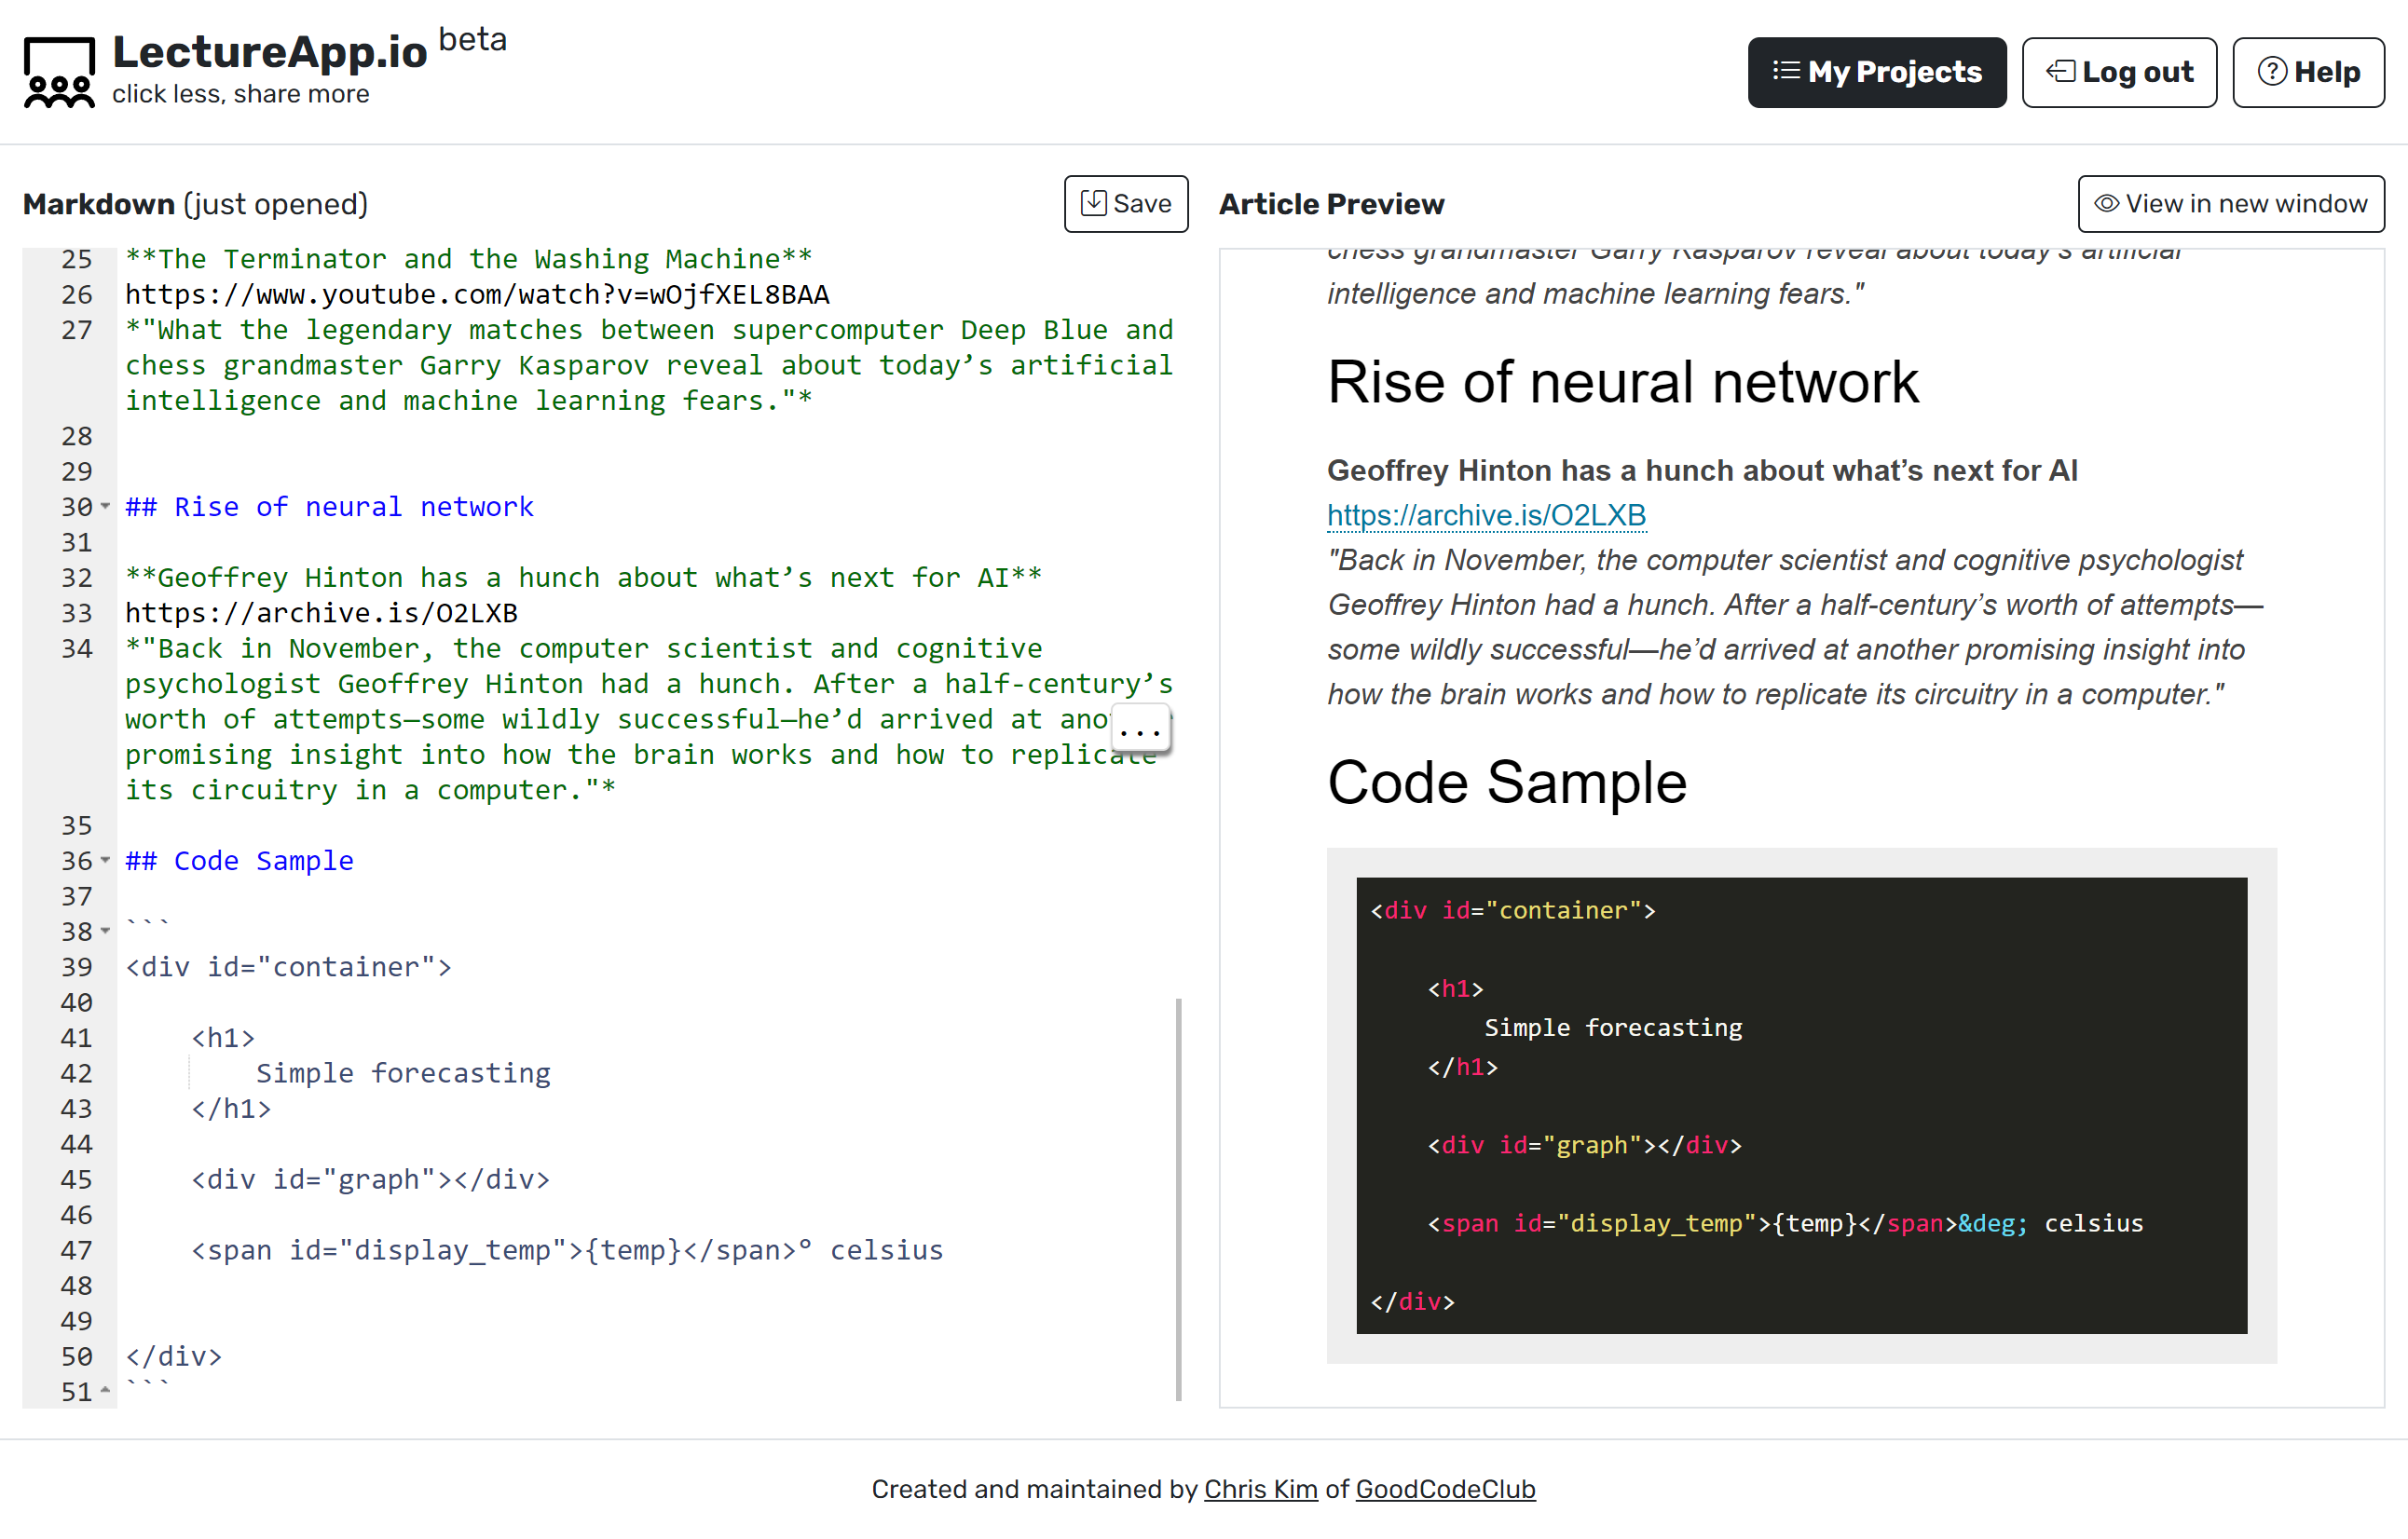
Task: Click line number 44 in the gutter
Action: pyautogui.click(x=76, y=1144)
